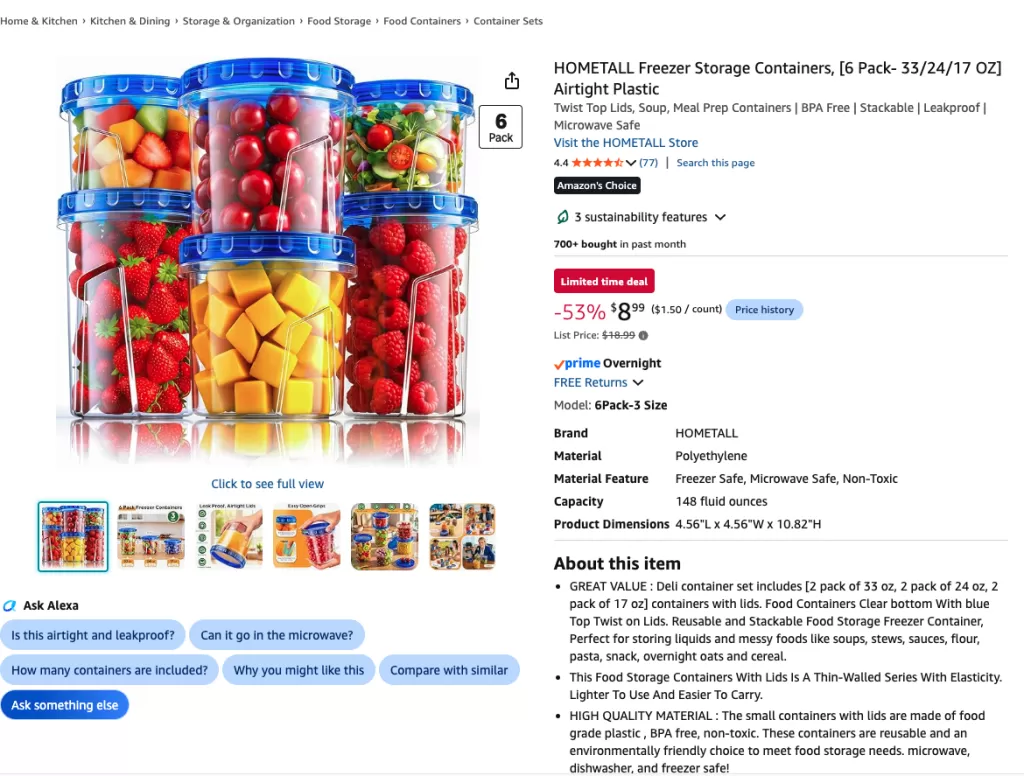
Task: Click the star rating icons
Action: [x=597, y=163]
